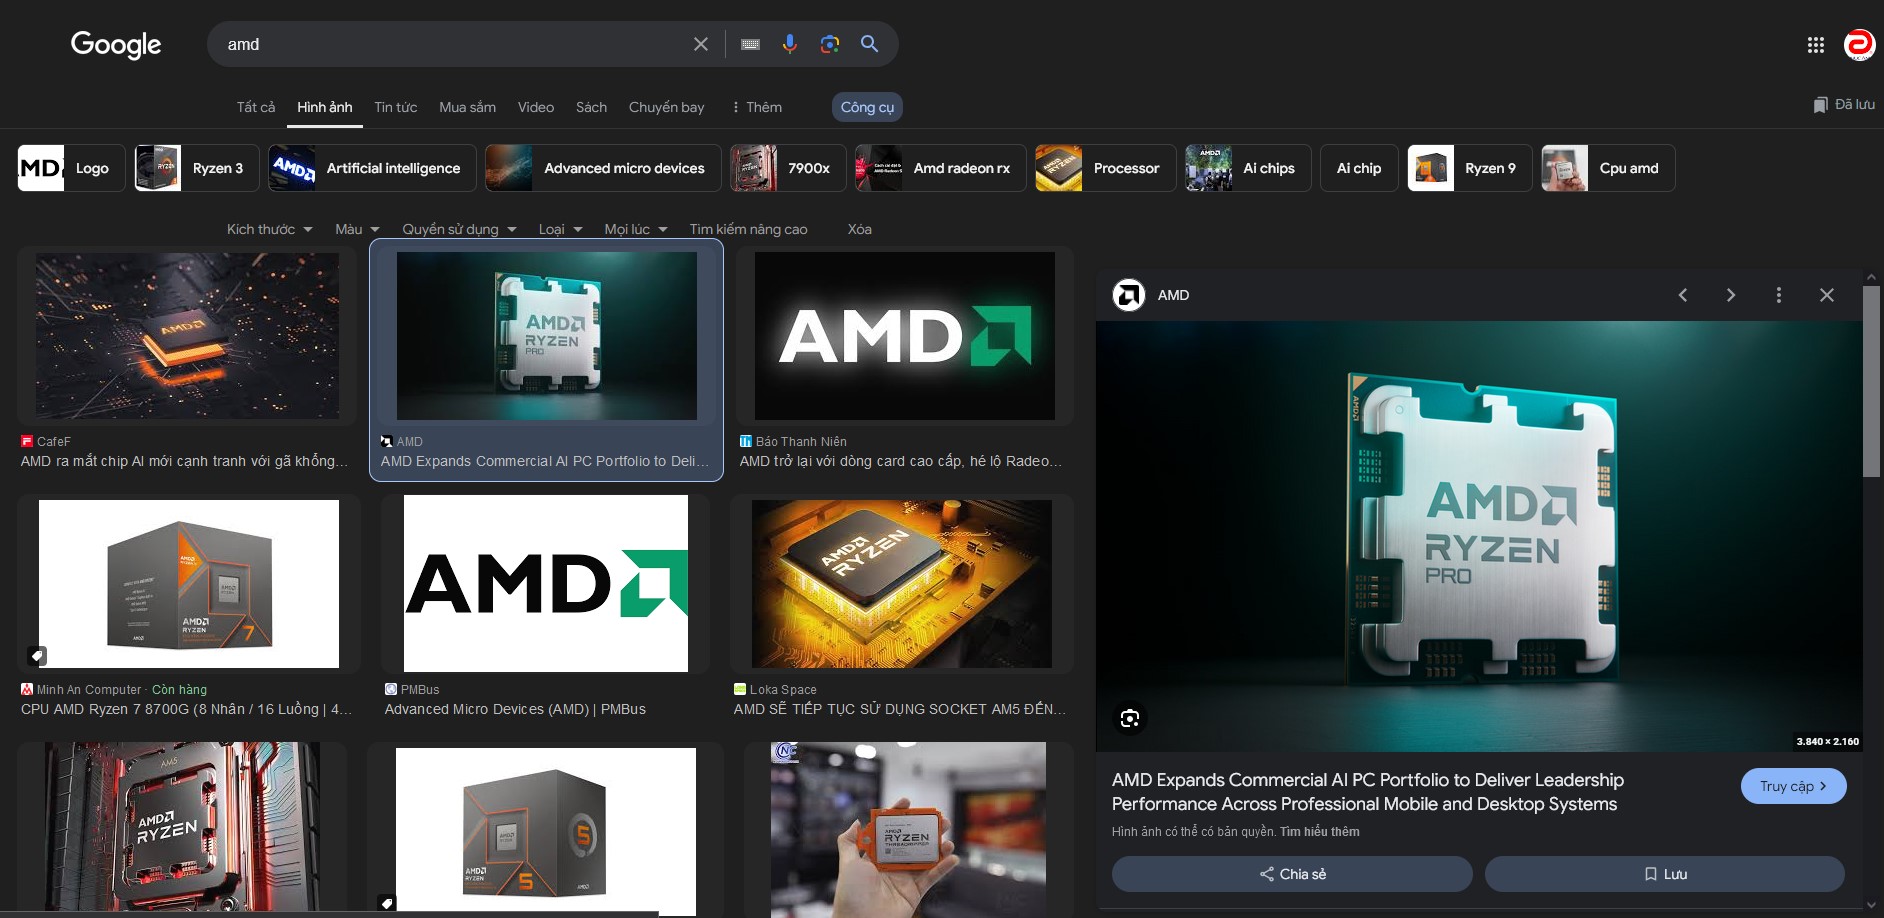Open the Tin tức tab
This screenshot has width=1884, height=918.
pyautogui.click(x=396, y=107)
